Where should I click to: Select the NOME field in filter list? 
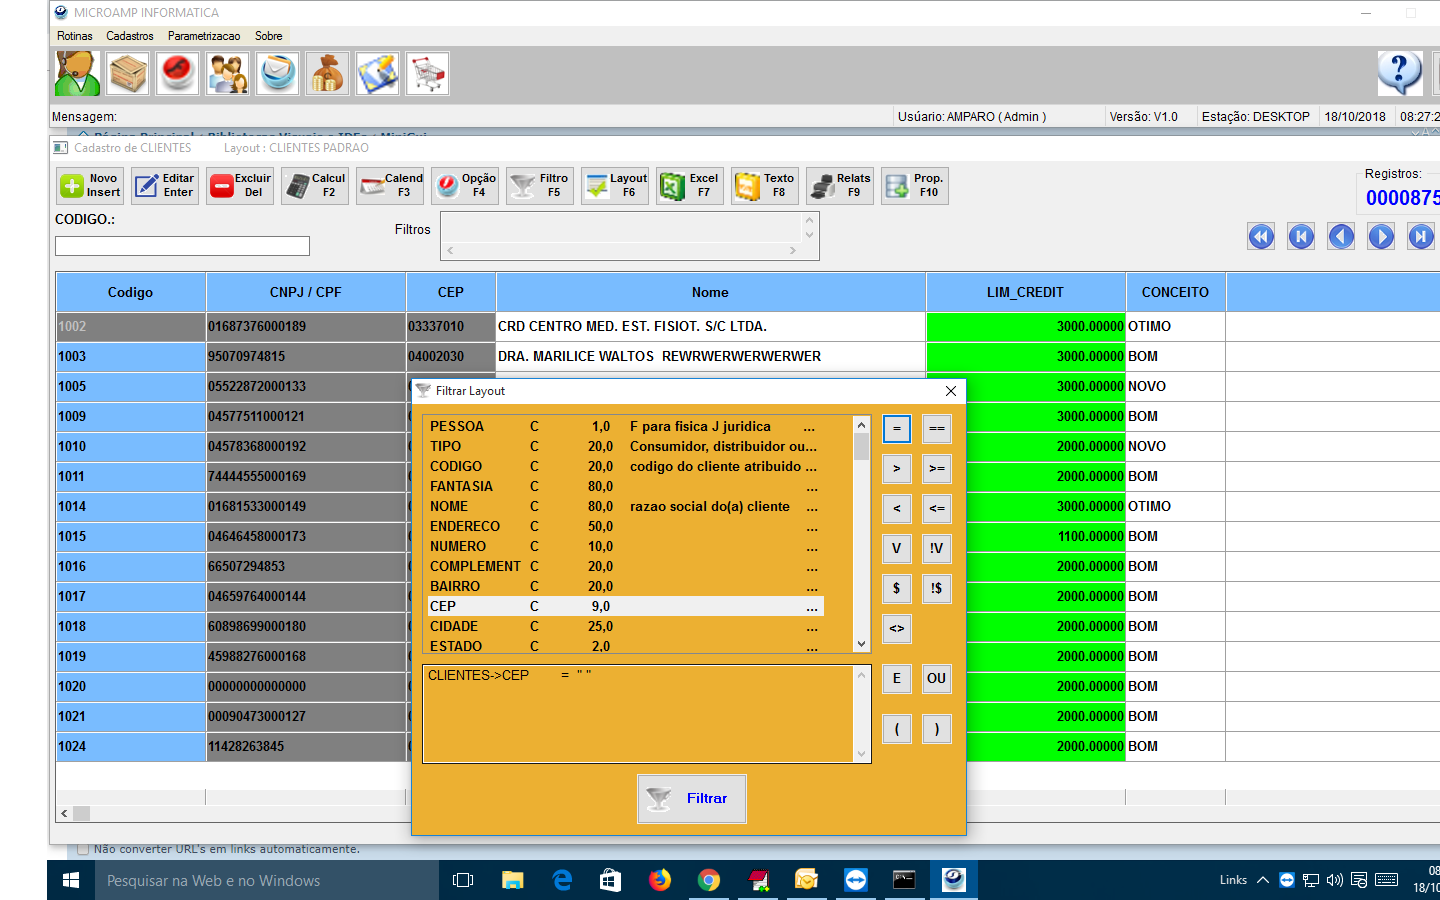pyautogui.click(x=449, y=507)
